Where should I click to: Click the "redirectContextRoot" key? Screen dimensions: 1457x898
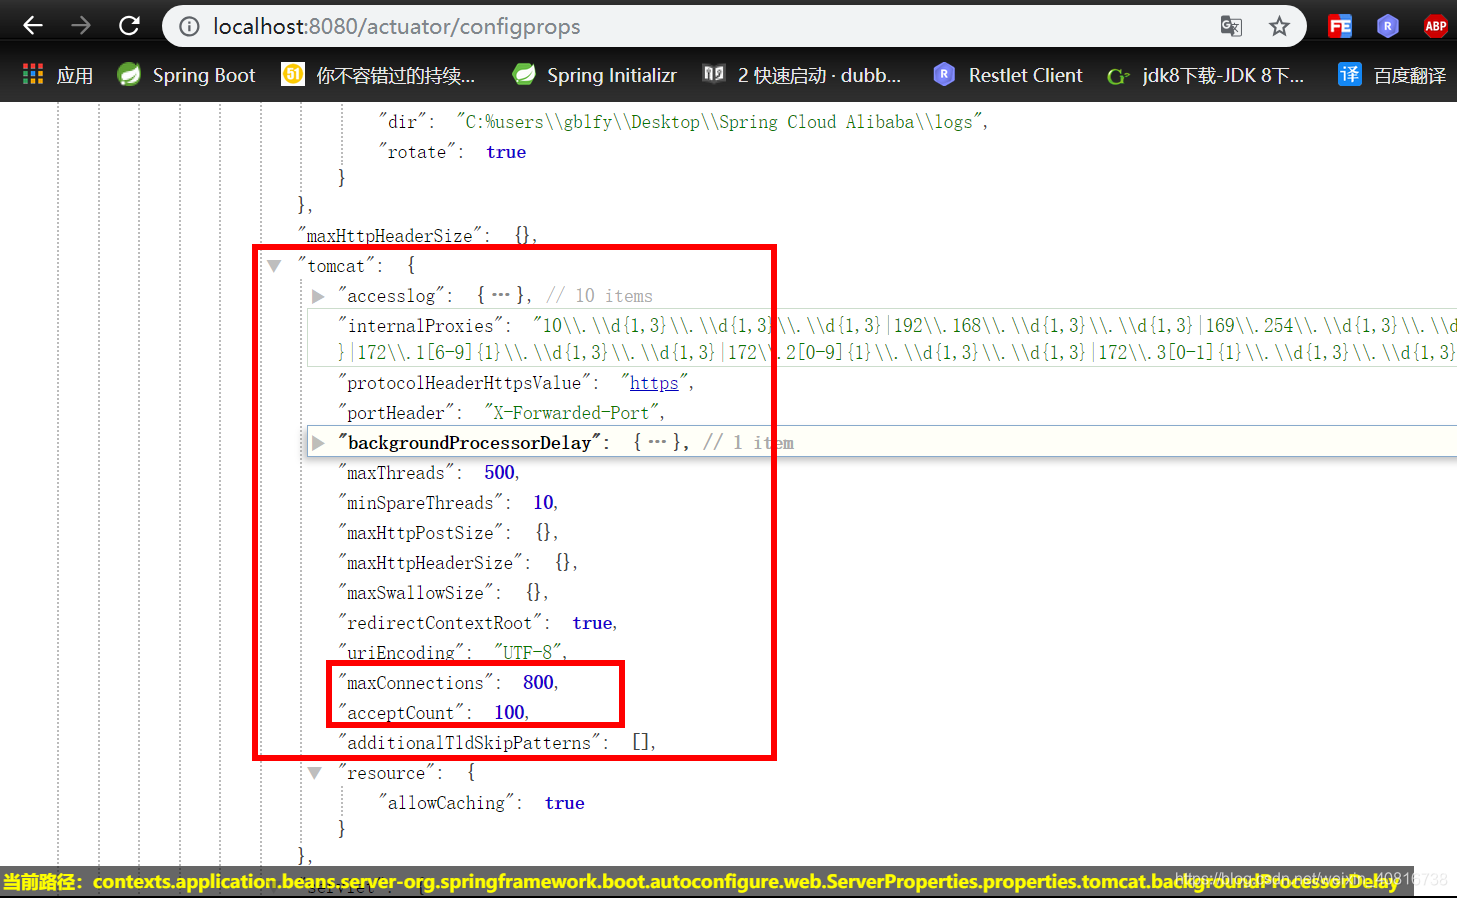(x=440, y=623)
